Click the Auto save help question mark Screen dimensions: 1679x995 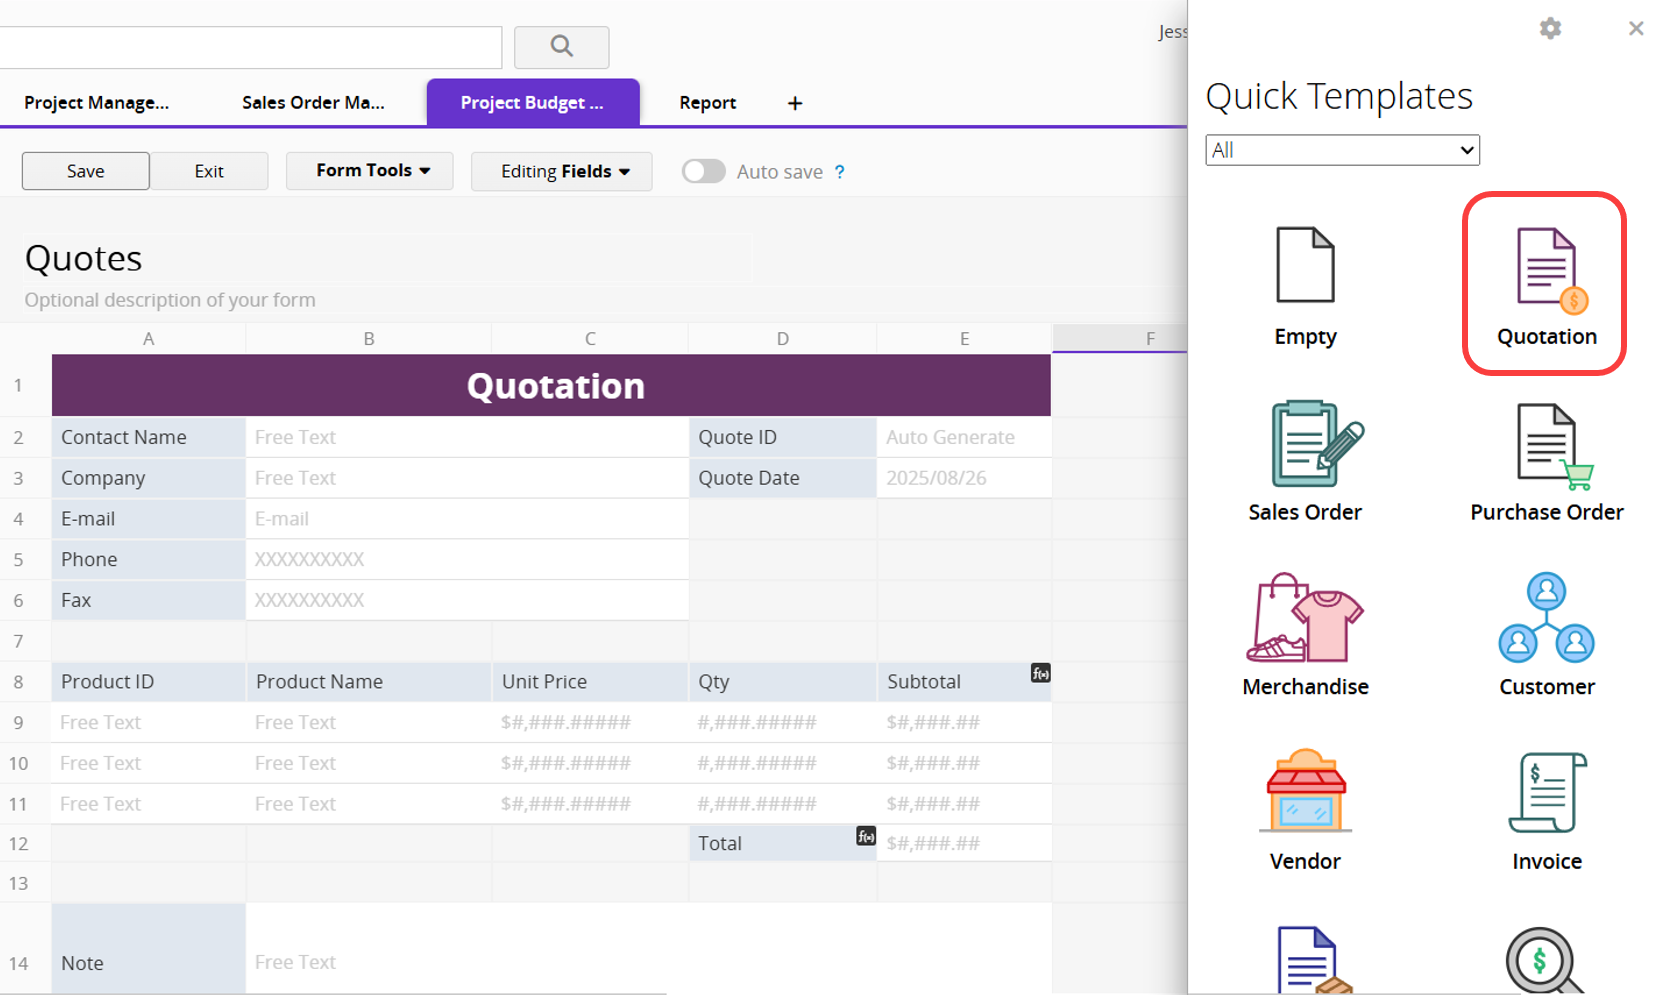pyautogui.click(x=840, y=172)
